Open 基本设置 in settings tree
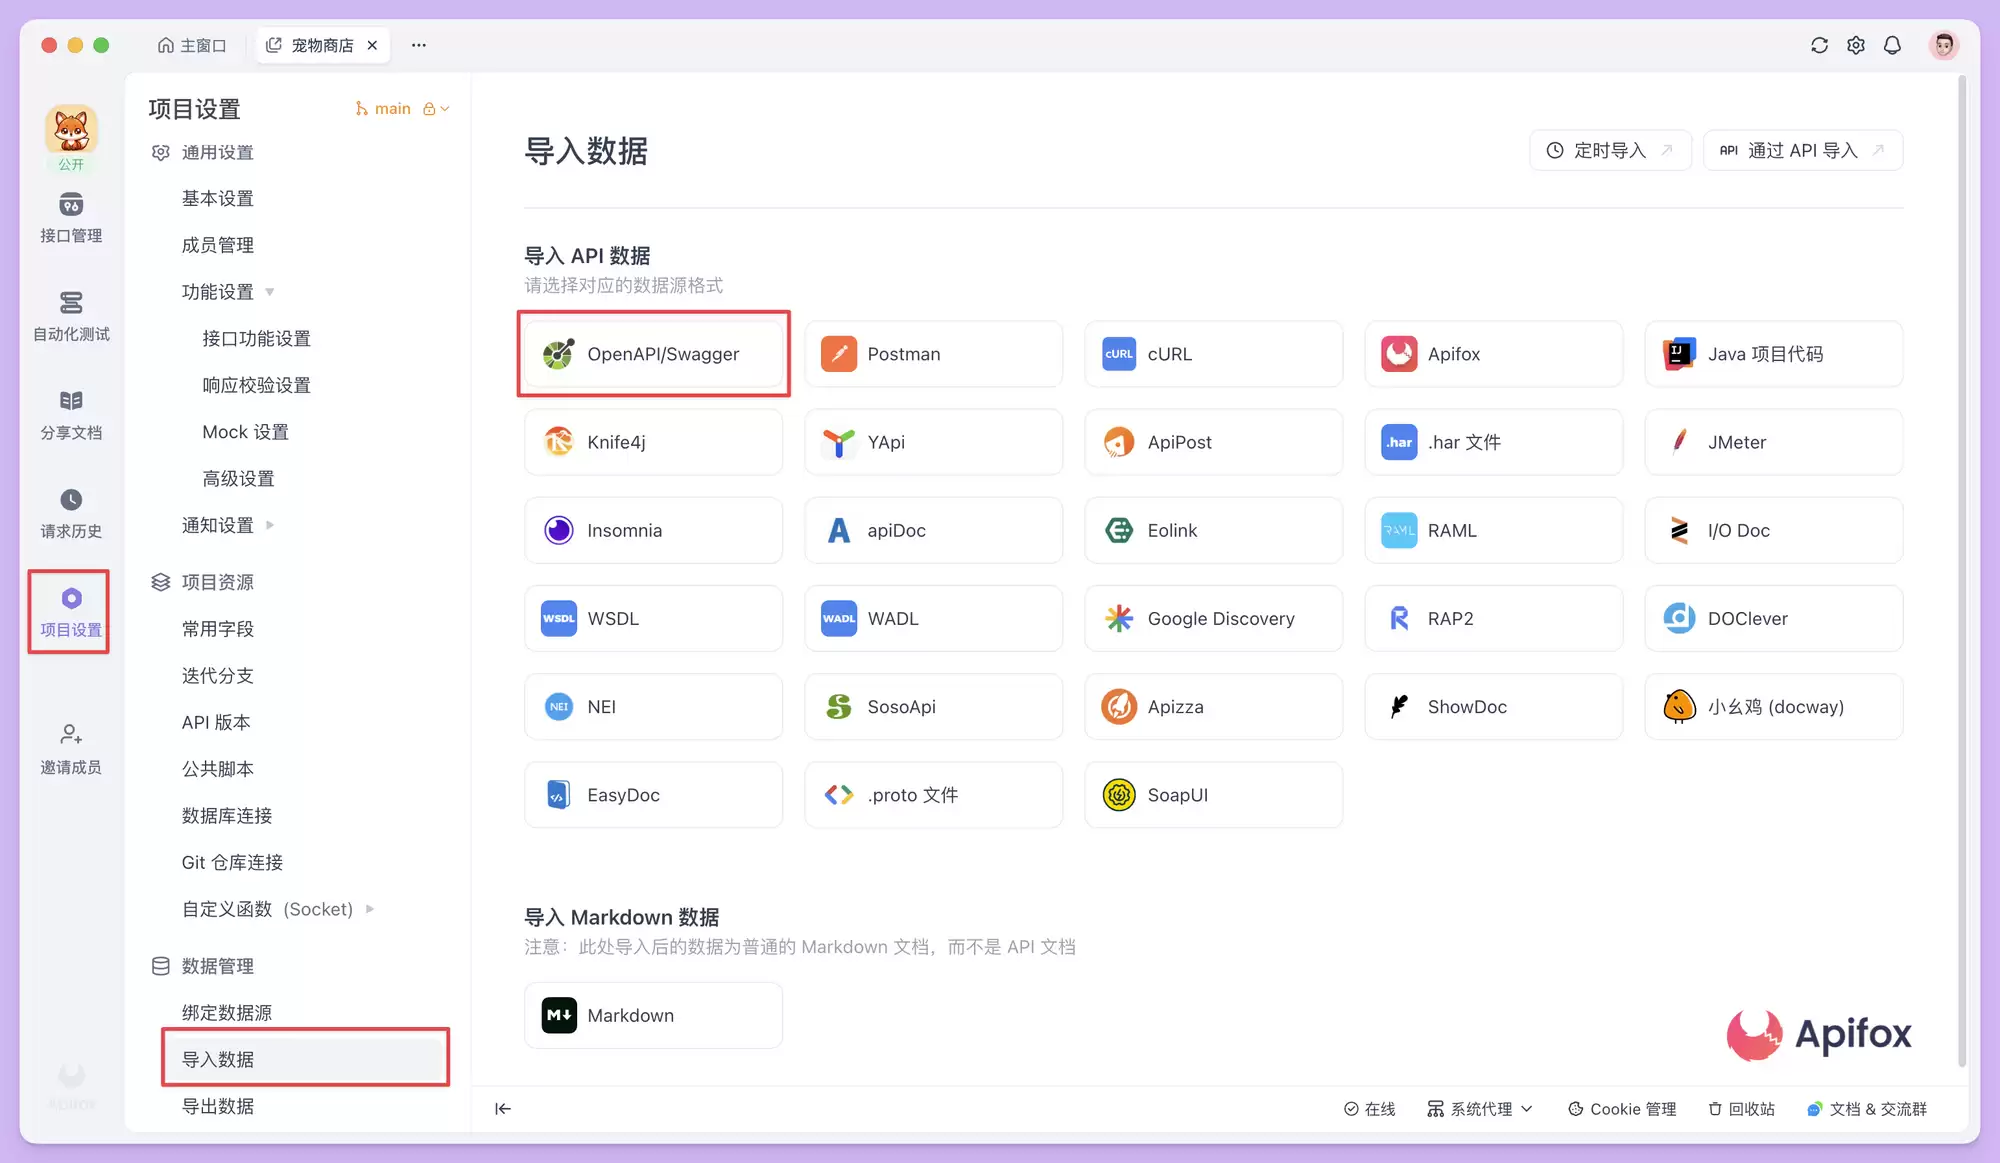The height and width of the screenshot is (1163, 2000). tap(218, 198)
